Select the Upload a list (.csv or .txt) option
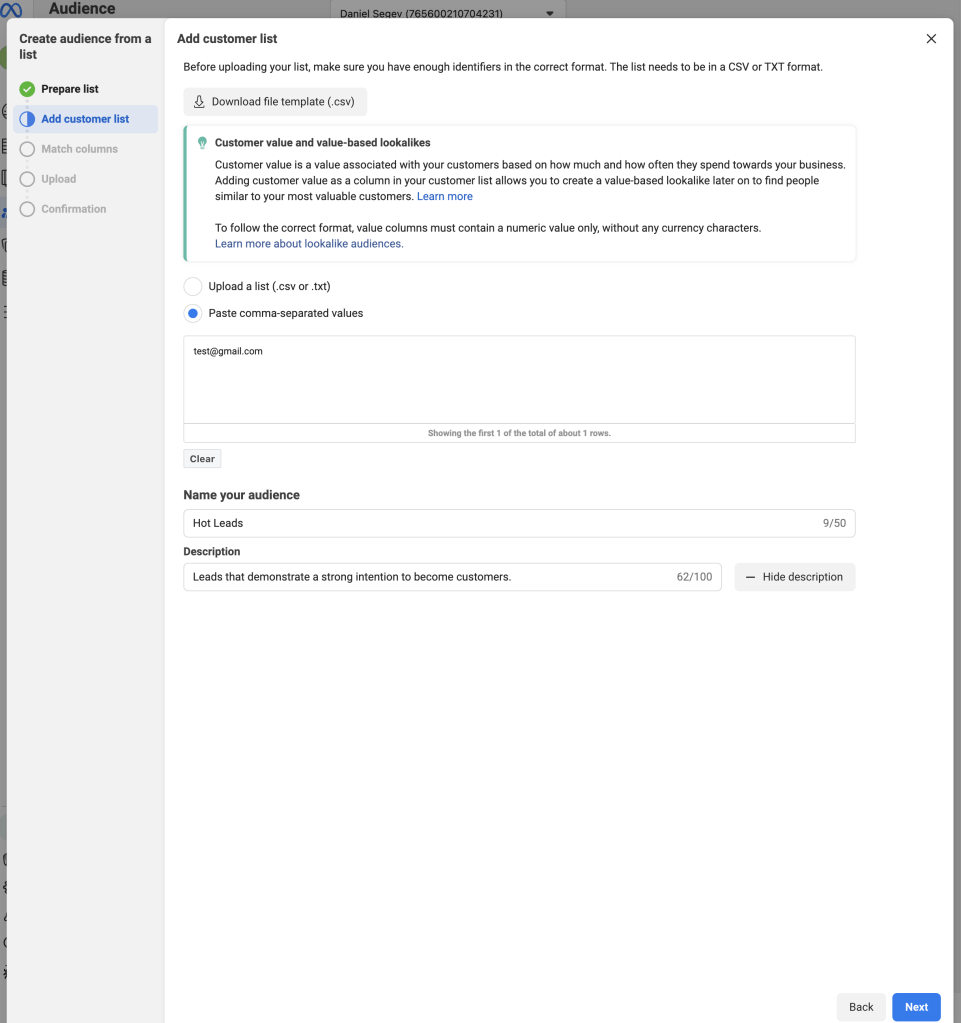The image size is (961, 1023). pyautogui.click(x=192, y=285)
